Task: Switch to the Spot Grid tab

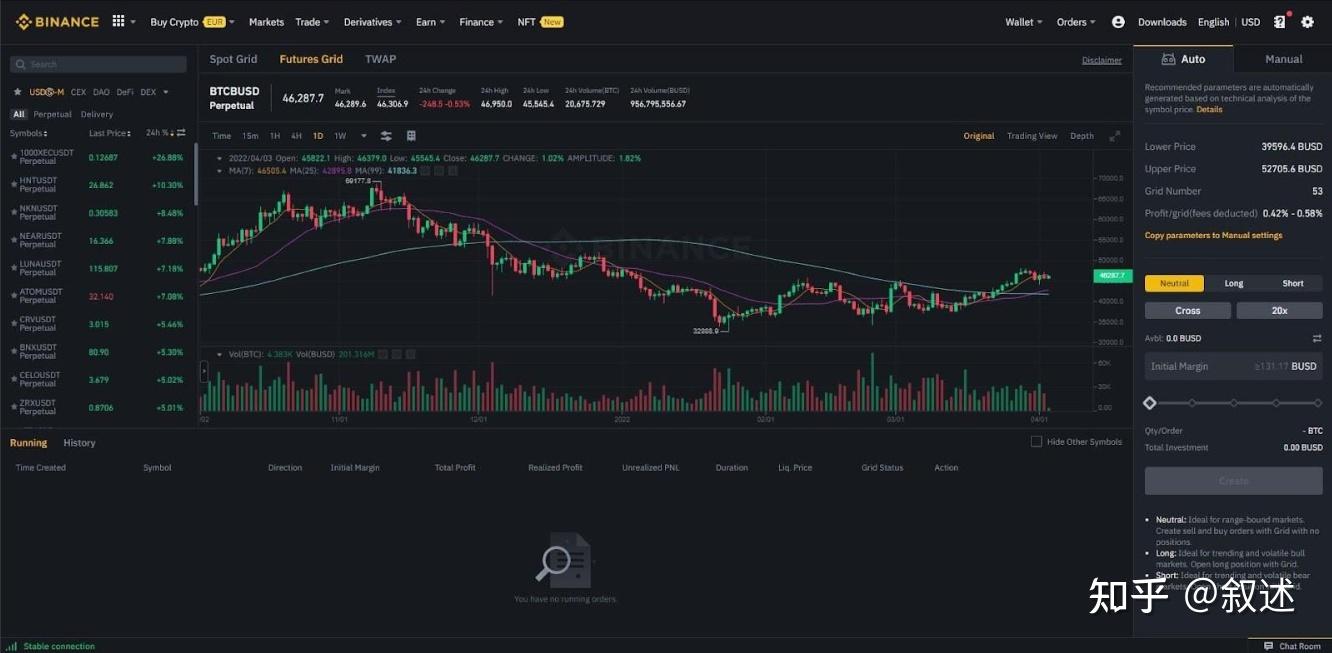Action: 233,59
